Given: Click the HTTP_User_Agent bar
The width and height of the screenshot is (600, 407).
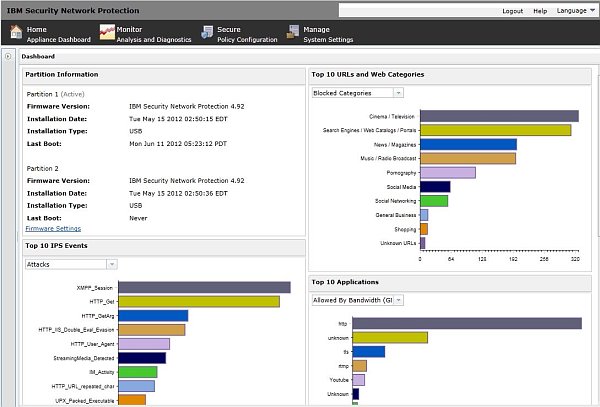Looking at the screenshot, I should coord(144,344).
